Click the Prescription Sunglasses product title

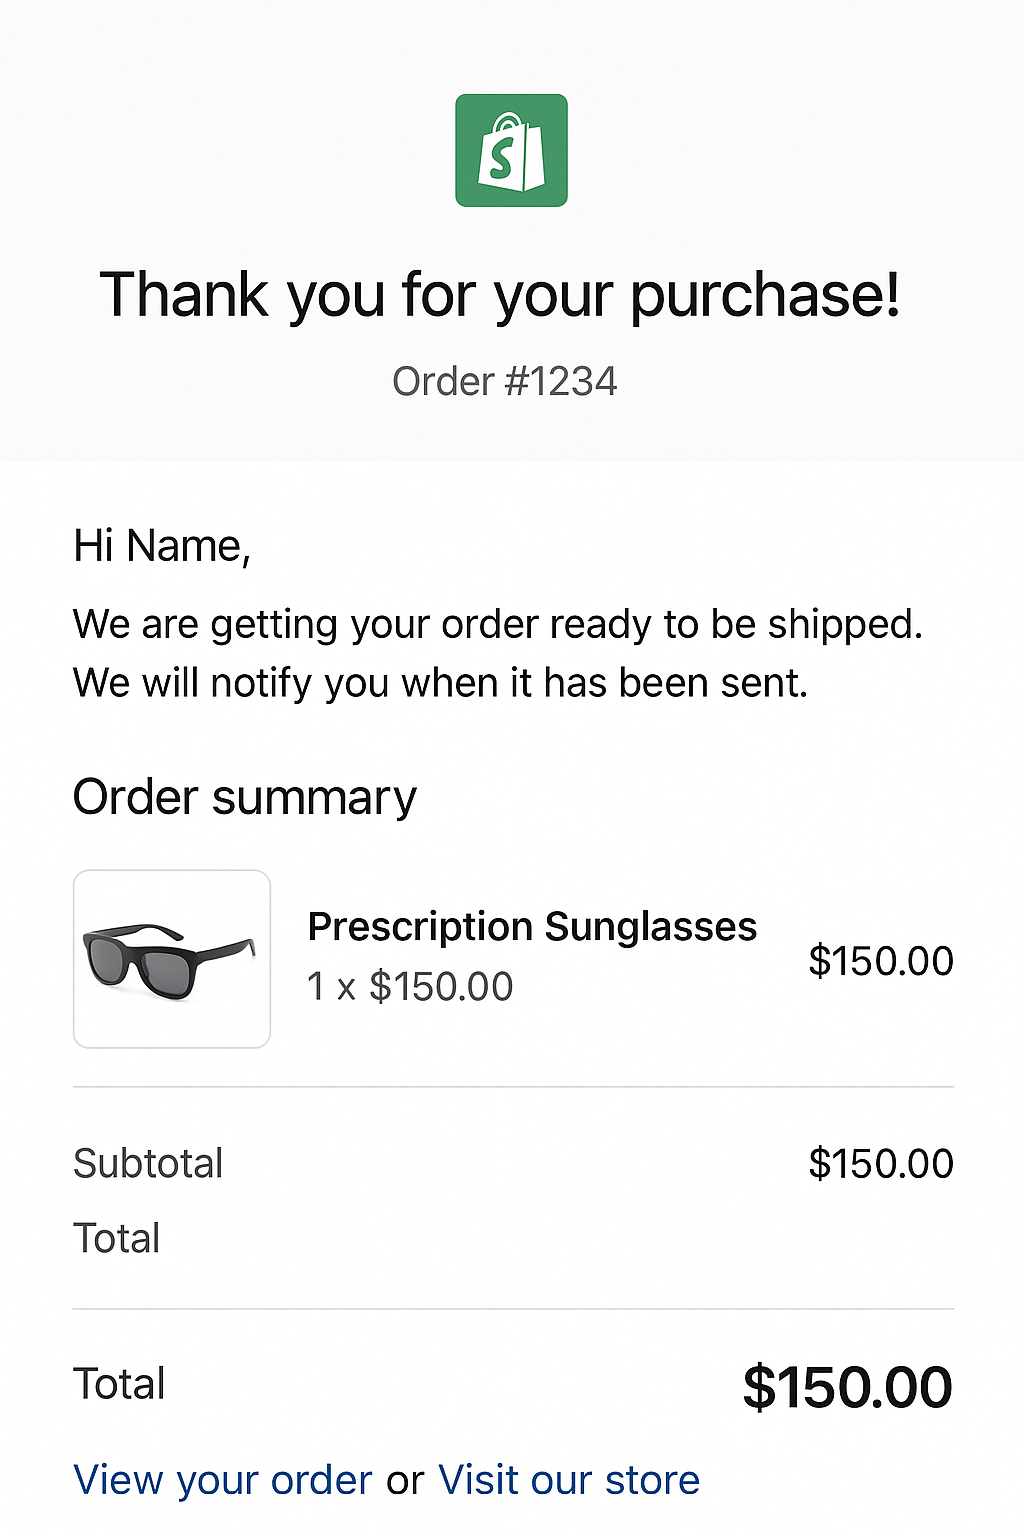click(x=532, y=926)
